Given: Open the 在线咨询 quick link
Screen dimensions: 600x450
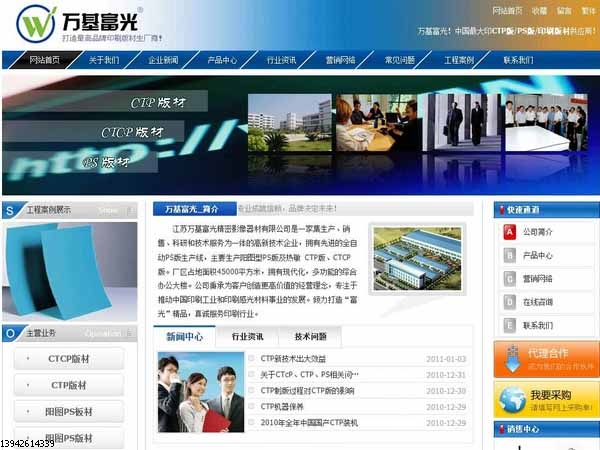Looking at the screenshot, I should coord(538,302).
